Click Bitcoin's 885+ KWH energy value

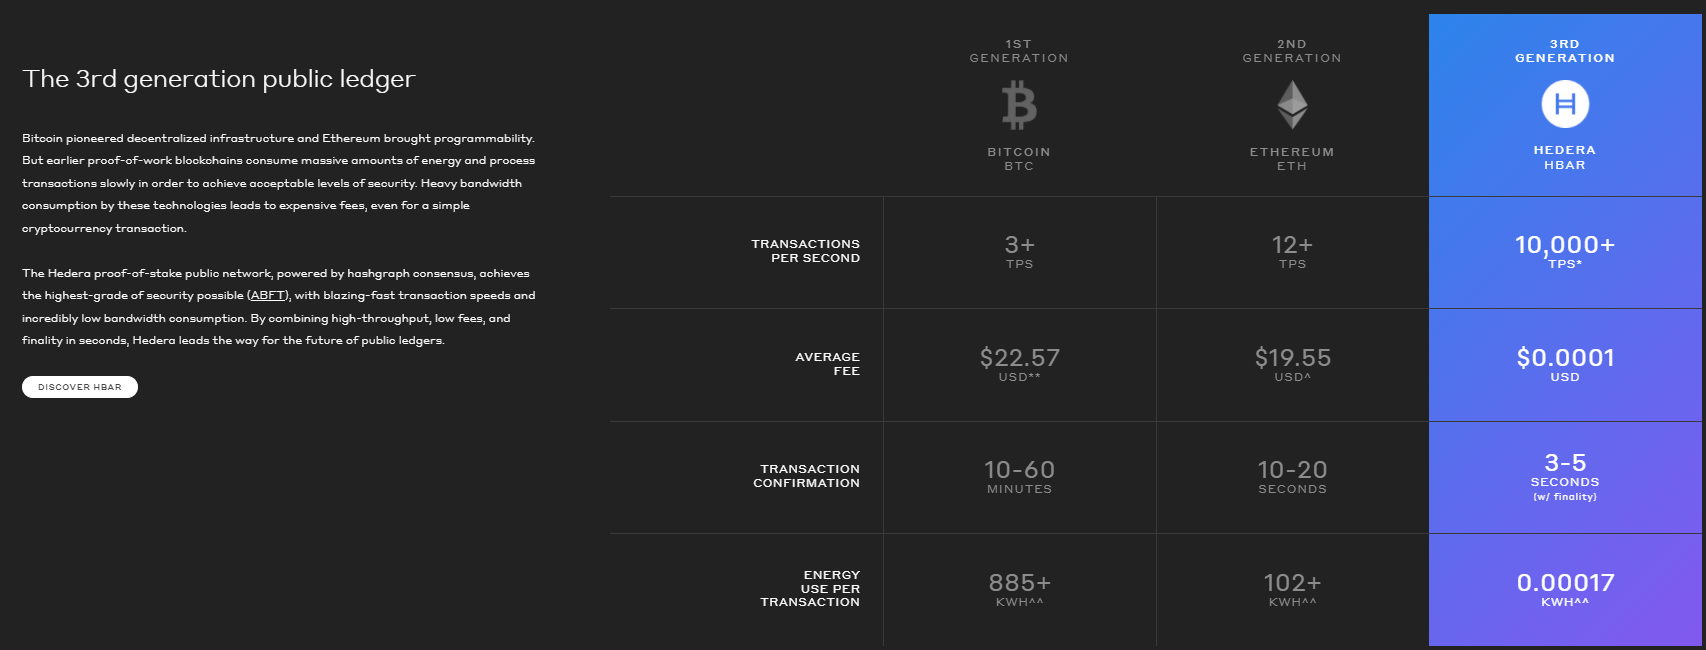(x=1019, y=589)
